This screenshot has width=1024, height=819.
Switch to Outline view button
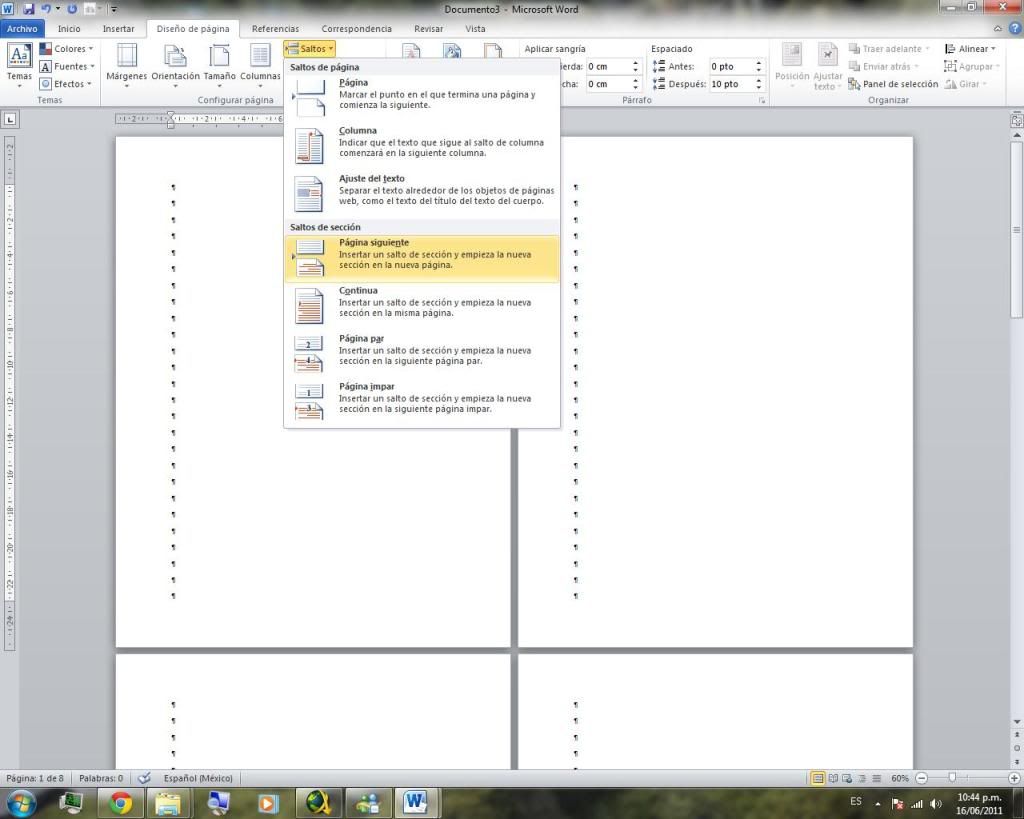(862, 778)
